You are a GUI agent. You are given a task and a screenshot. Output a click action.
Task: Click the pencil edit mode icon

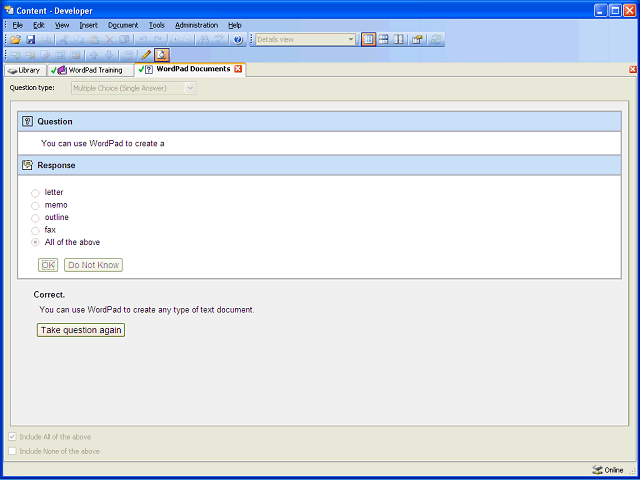point(146,55)
